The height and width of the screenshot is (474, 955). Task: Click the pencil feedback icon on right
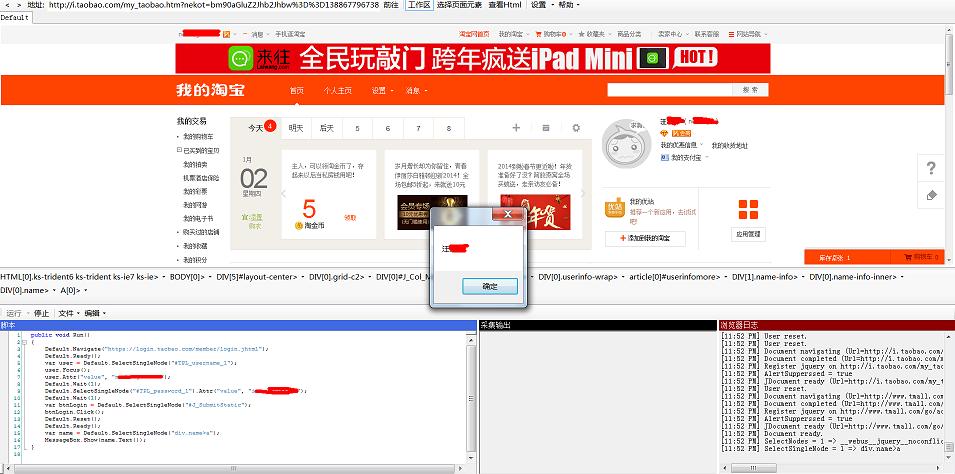click(x=931, y=195)
